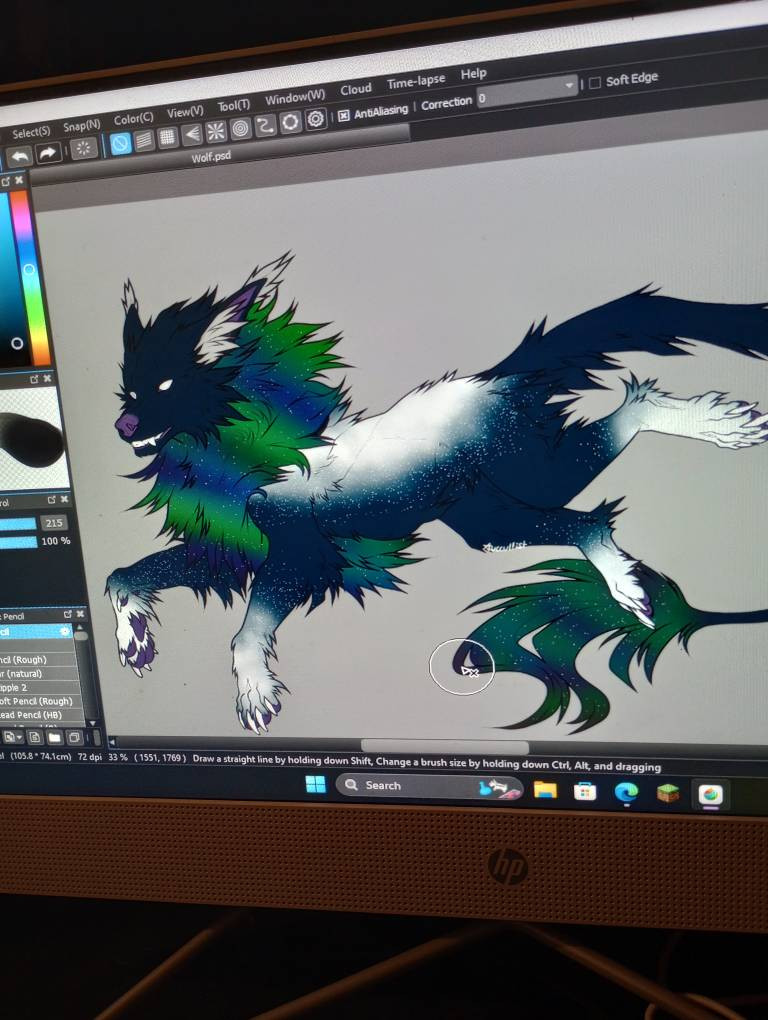Open the Window(W) menu
The width and height of the screenshot is (768, 1020).
295,98
